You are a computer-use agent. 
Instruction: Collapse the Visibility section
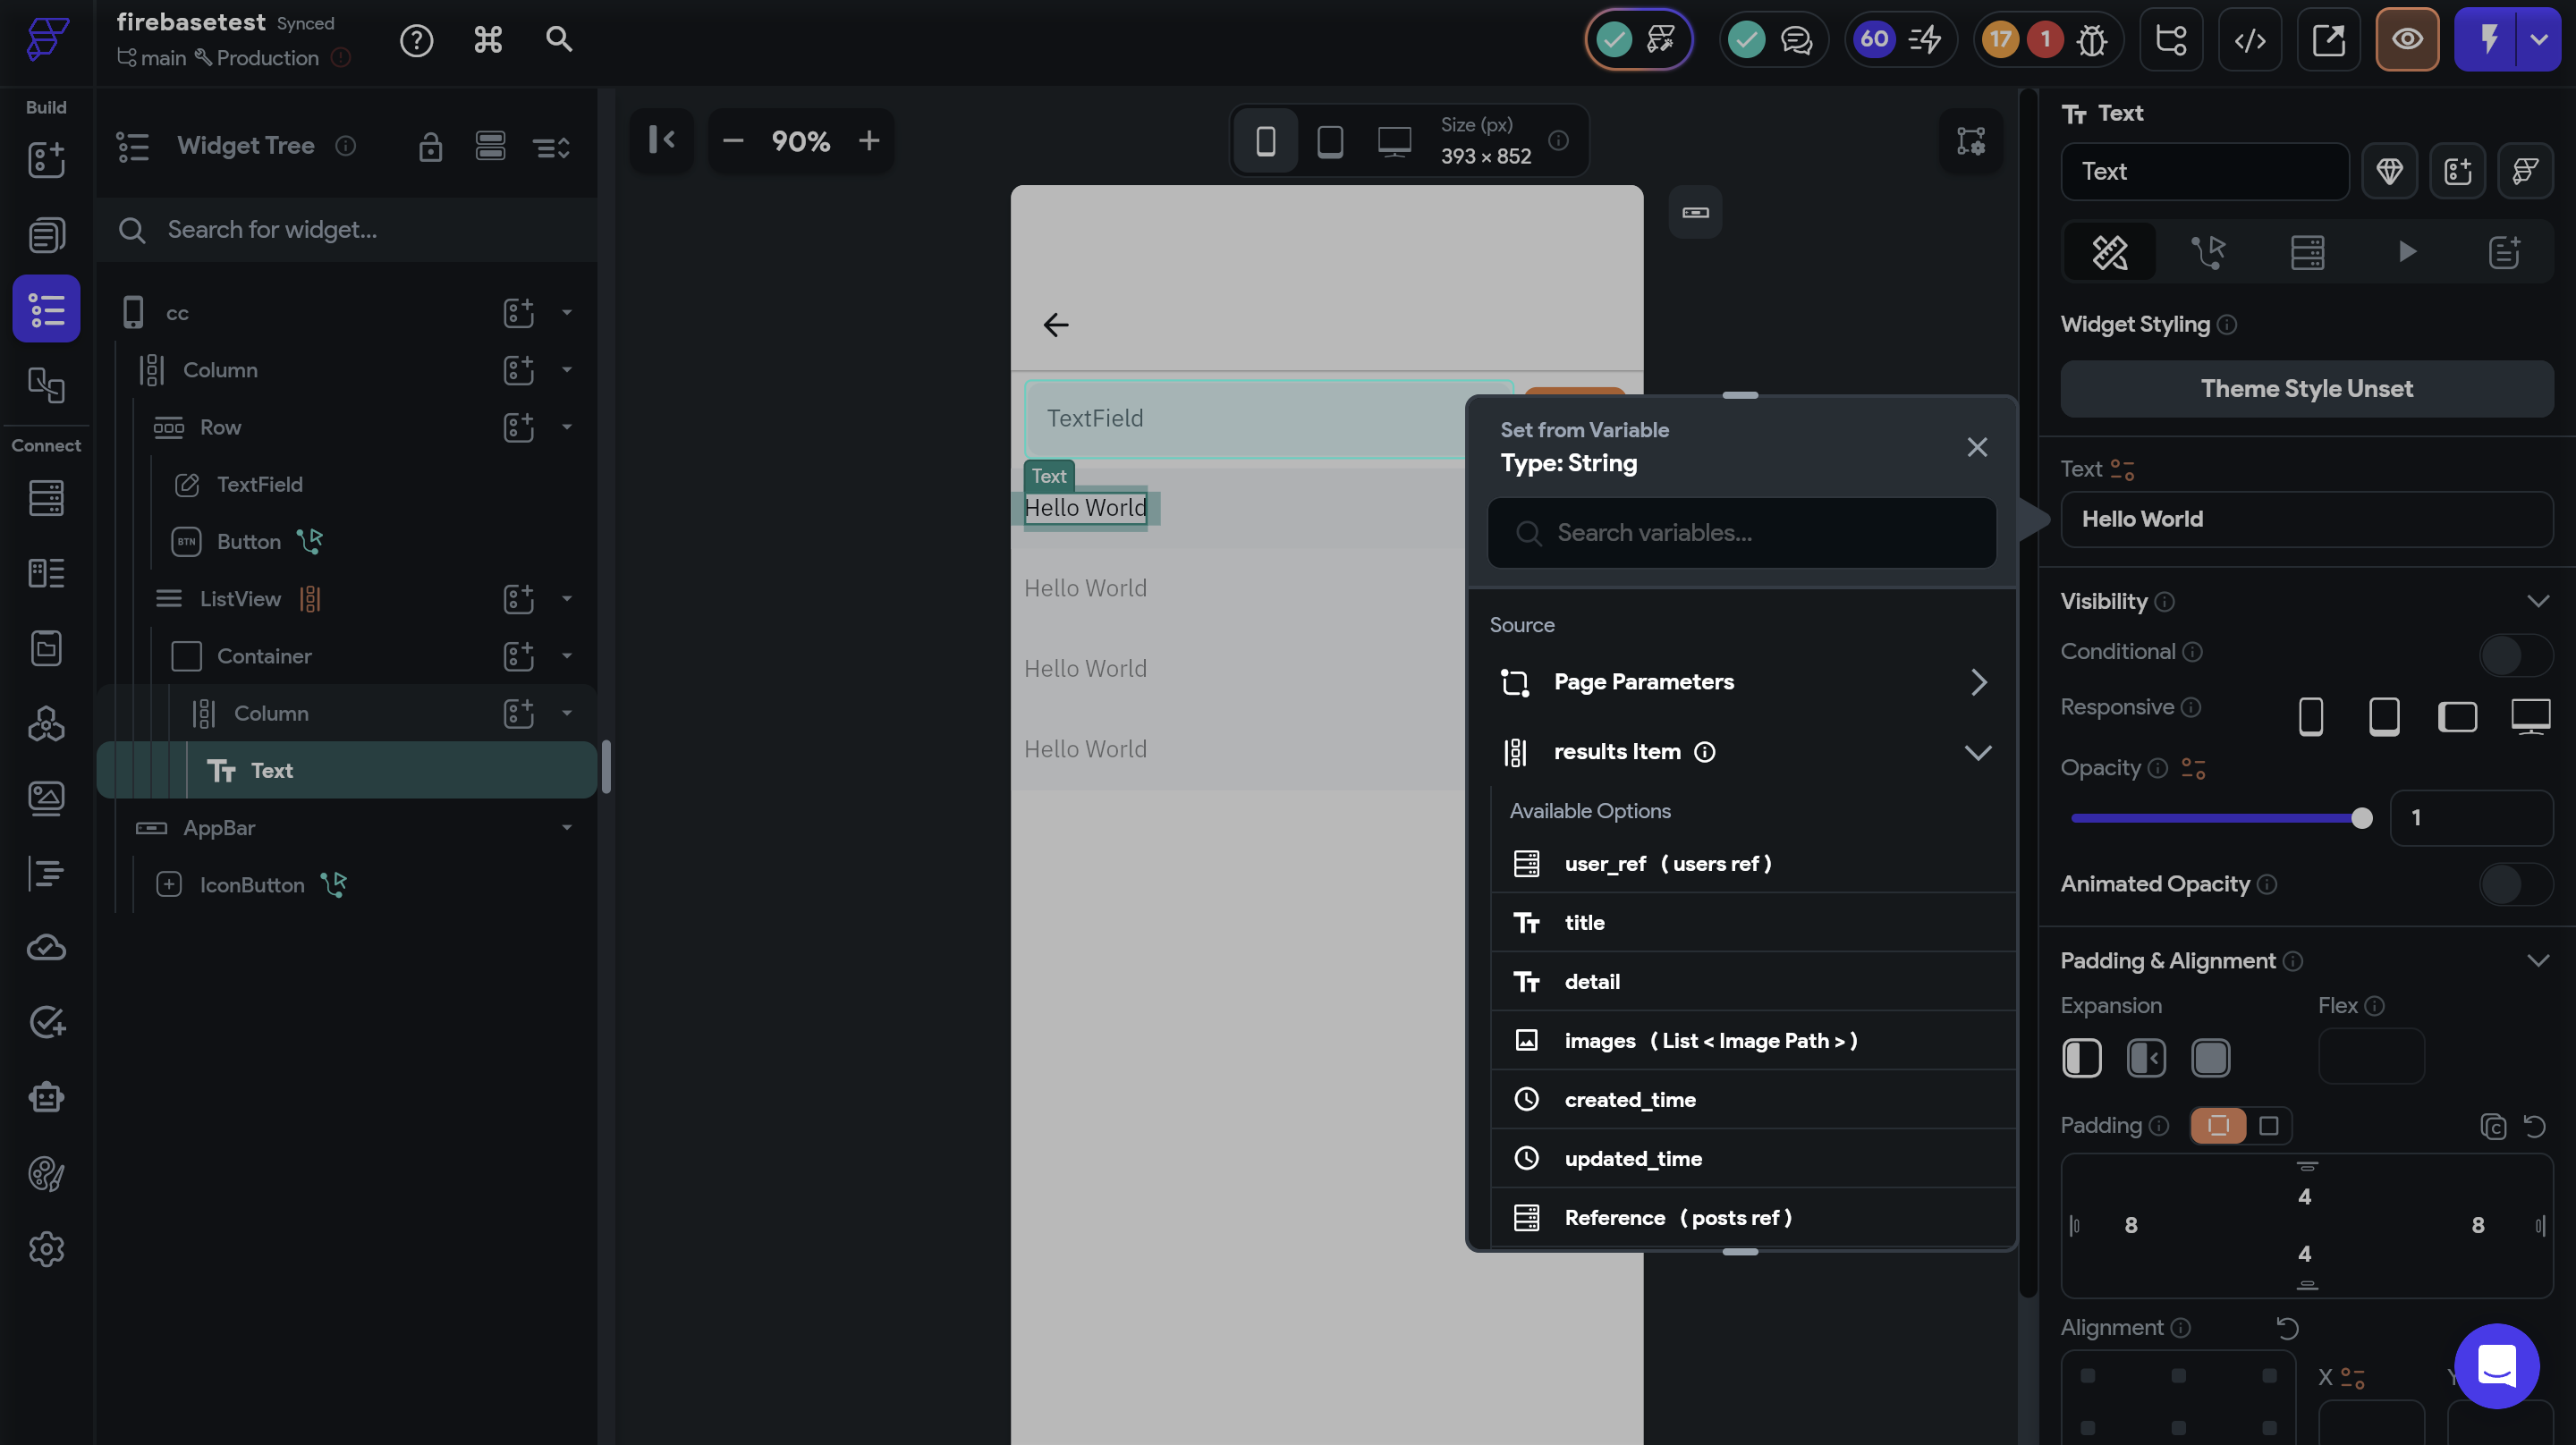2537,601
